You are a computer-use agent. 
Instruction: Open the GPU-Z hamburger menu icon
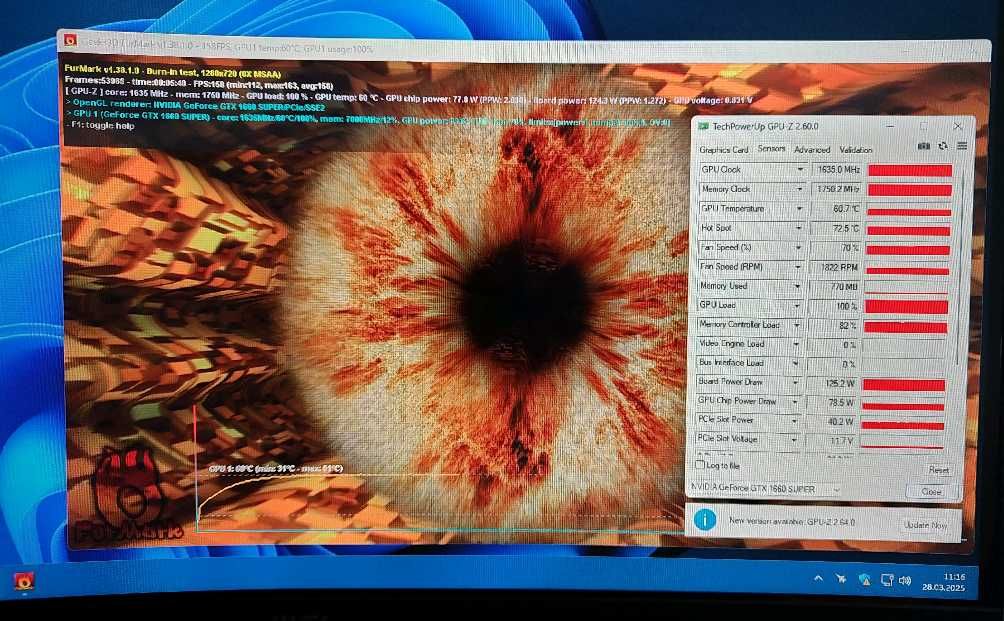point(962,146)
